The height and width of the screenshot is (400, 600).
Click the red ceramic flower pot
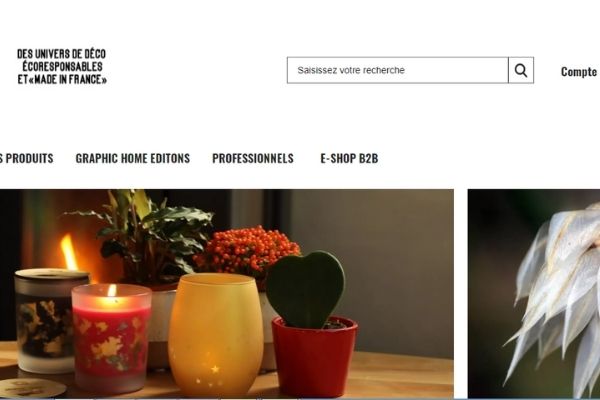(x=314, y=357)
